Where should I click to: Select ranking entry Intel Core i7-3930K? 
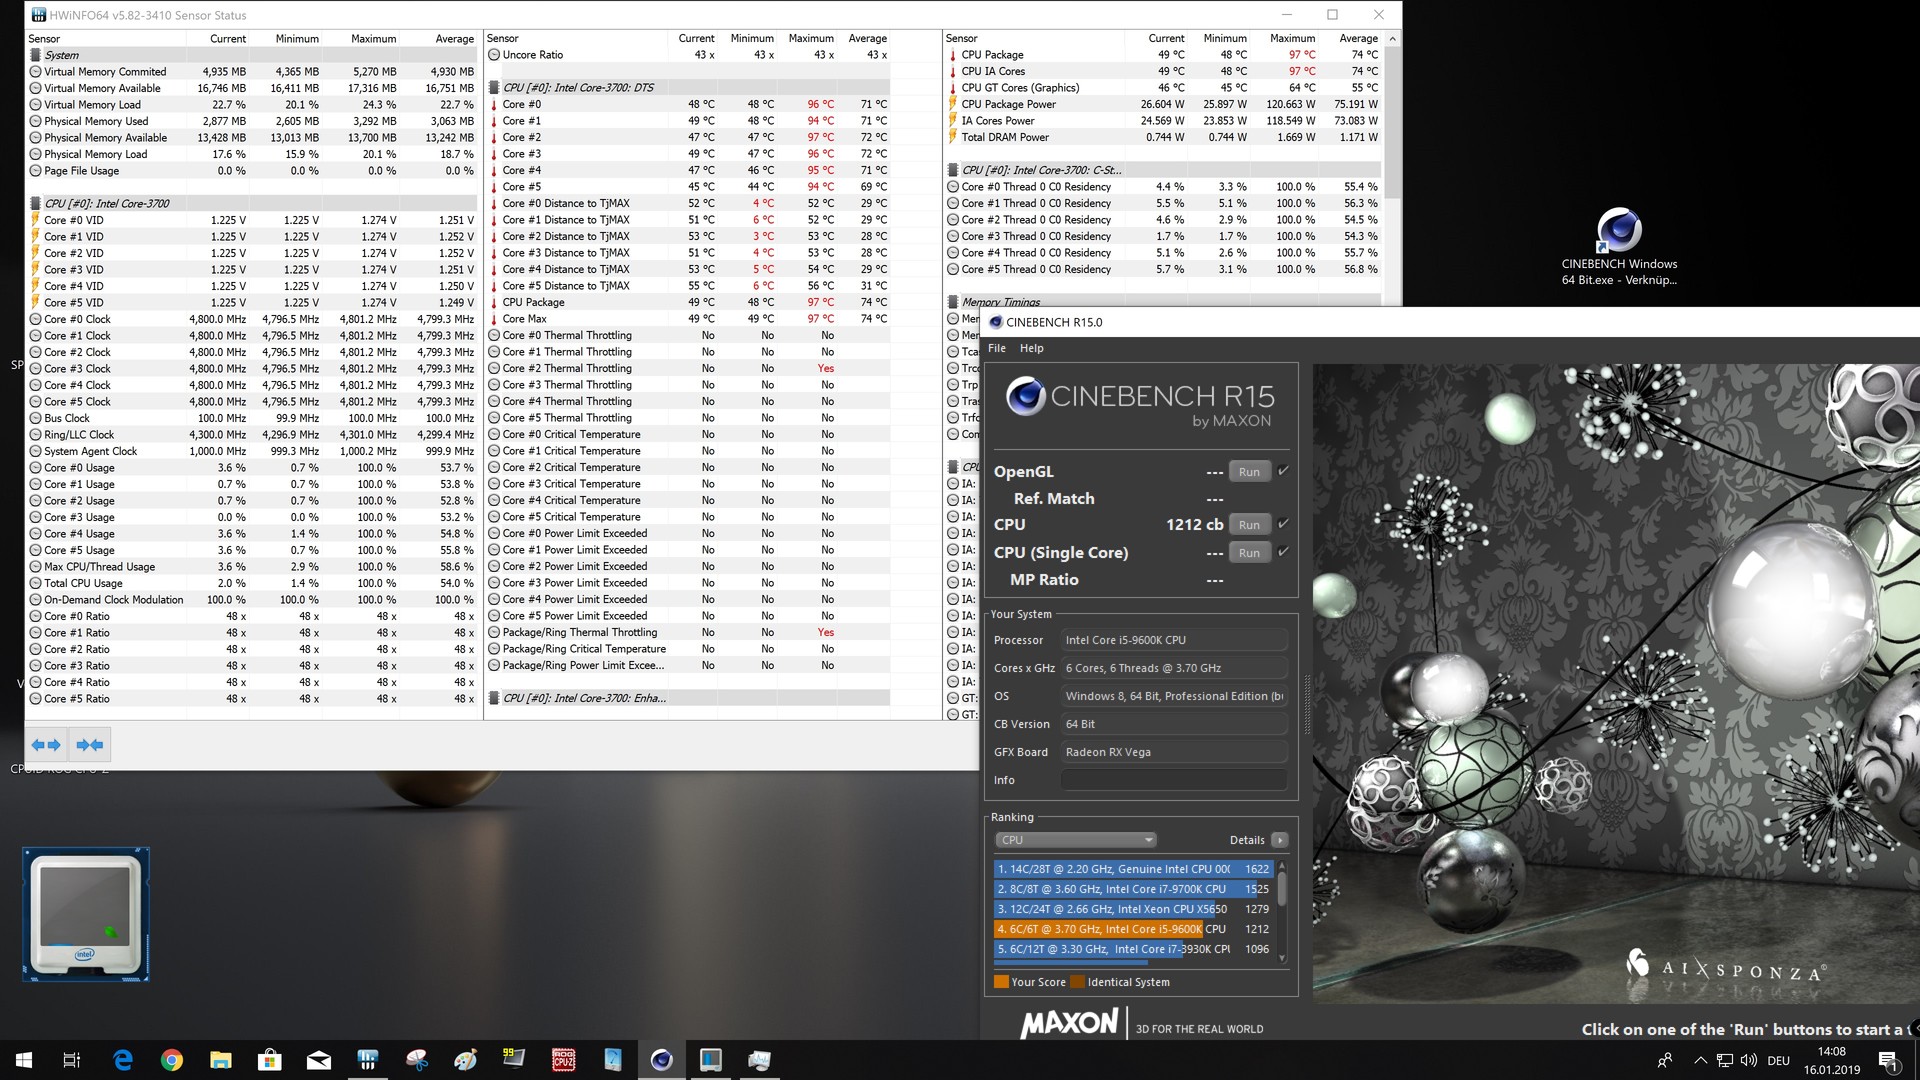[x=1133, y=949]
